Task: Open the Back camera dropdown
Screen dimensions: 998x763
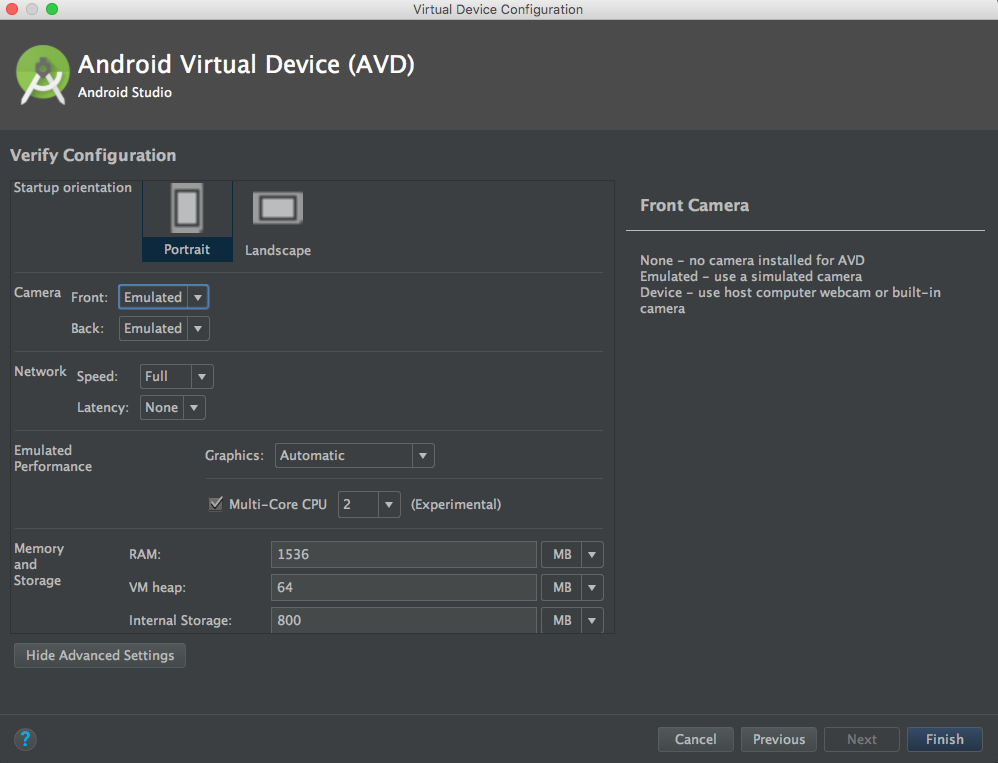Action: coord(164,328)
